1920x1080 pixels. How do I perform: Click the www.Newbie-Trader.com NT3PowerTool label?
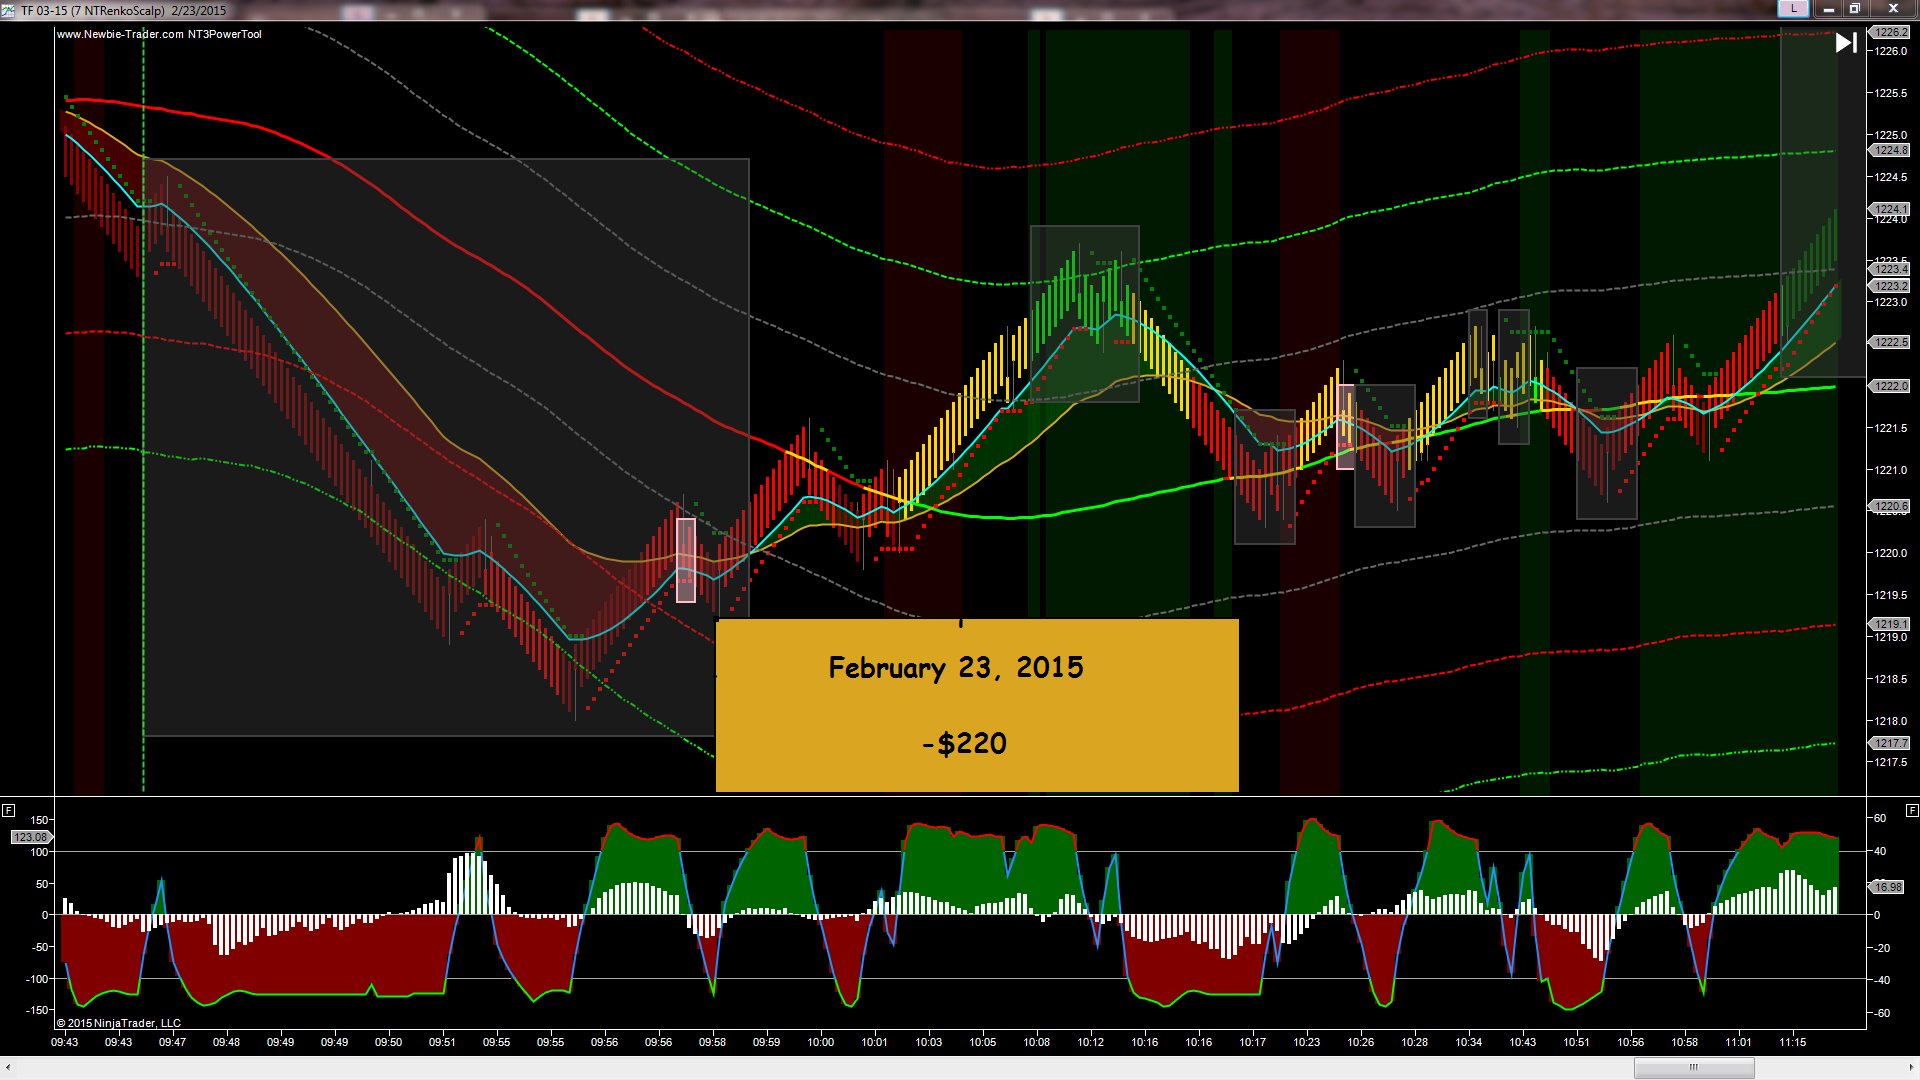click(x=159, y=34)
